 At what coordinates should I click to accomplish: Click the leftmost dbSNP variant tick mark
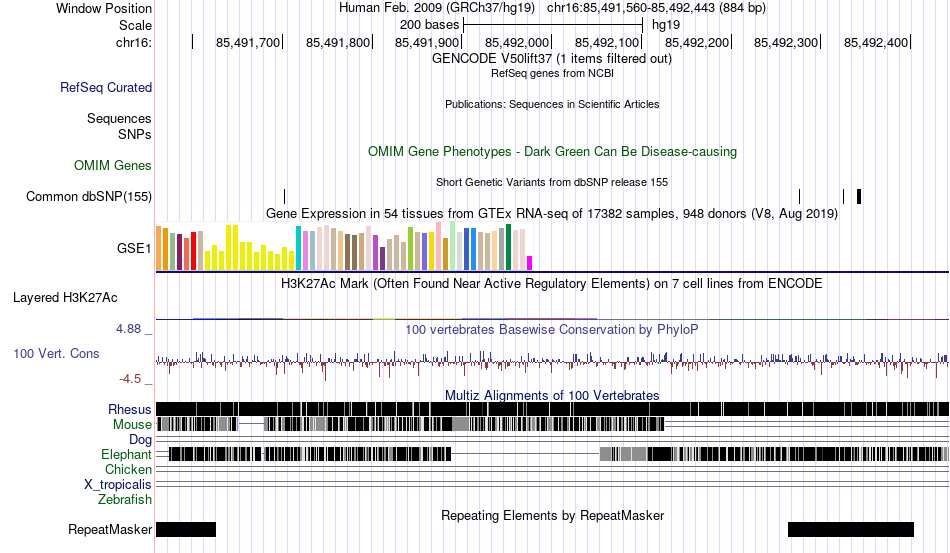(x=285, y=196)
